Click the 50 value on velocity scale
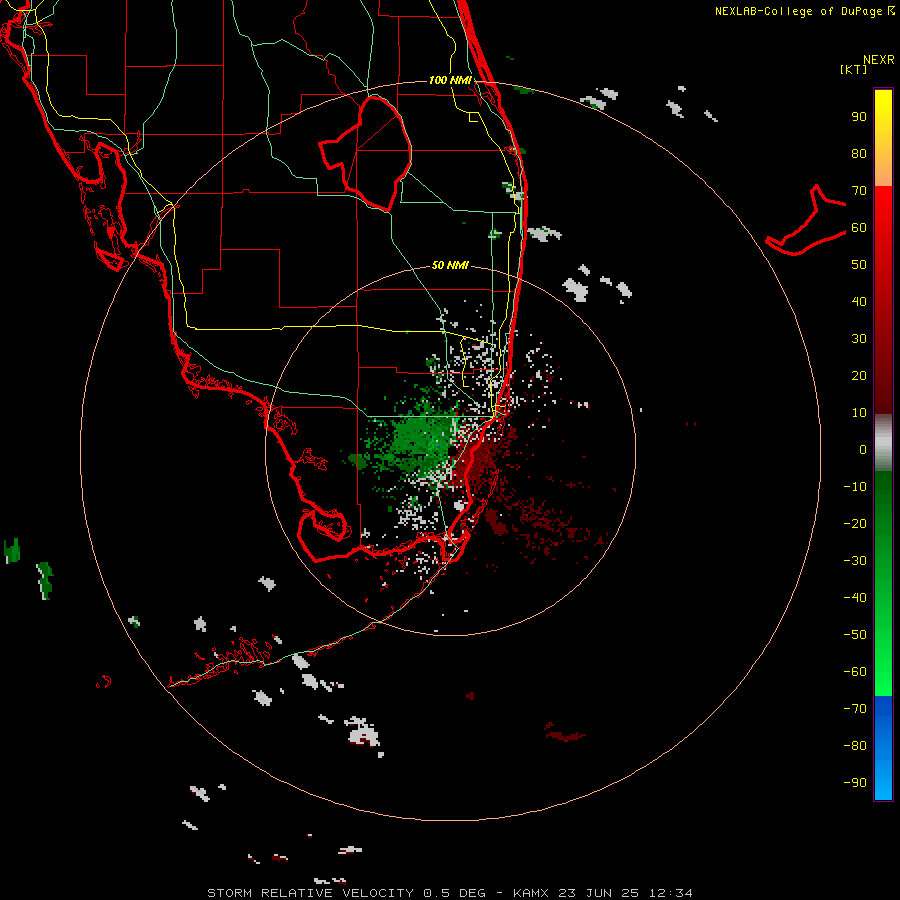 point(859,265)
